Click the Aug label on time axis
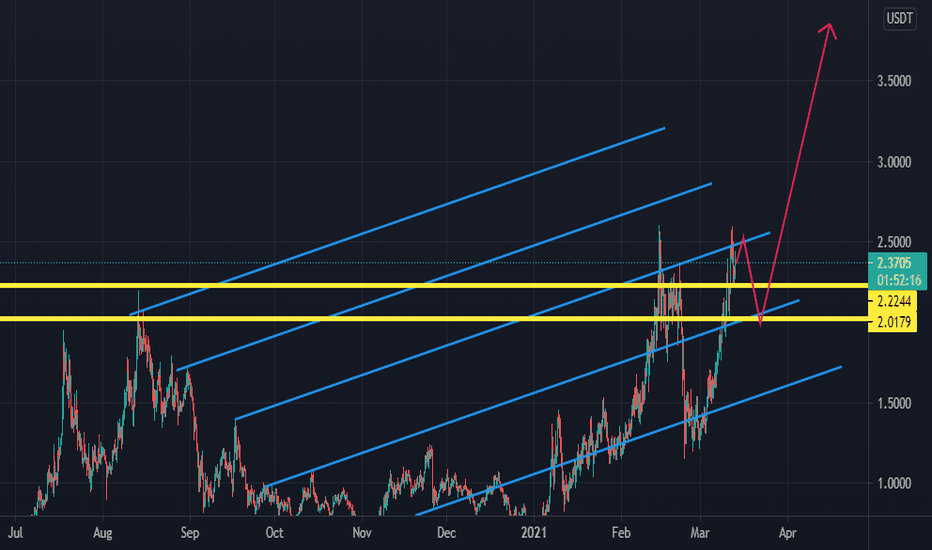This screenshot has width=932, height=550. 103,533
